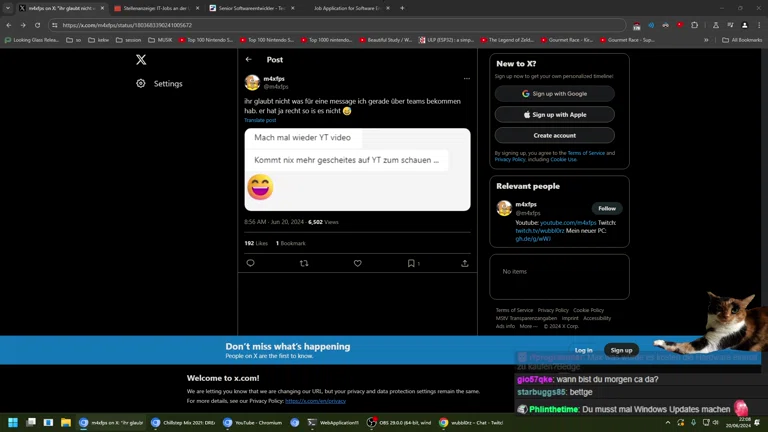Screen dimensions: 768x432
Task: Share the post via share icon
Action: point(464,264)
